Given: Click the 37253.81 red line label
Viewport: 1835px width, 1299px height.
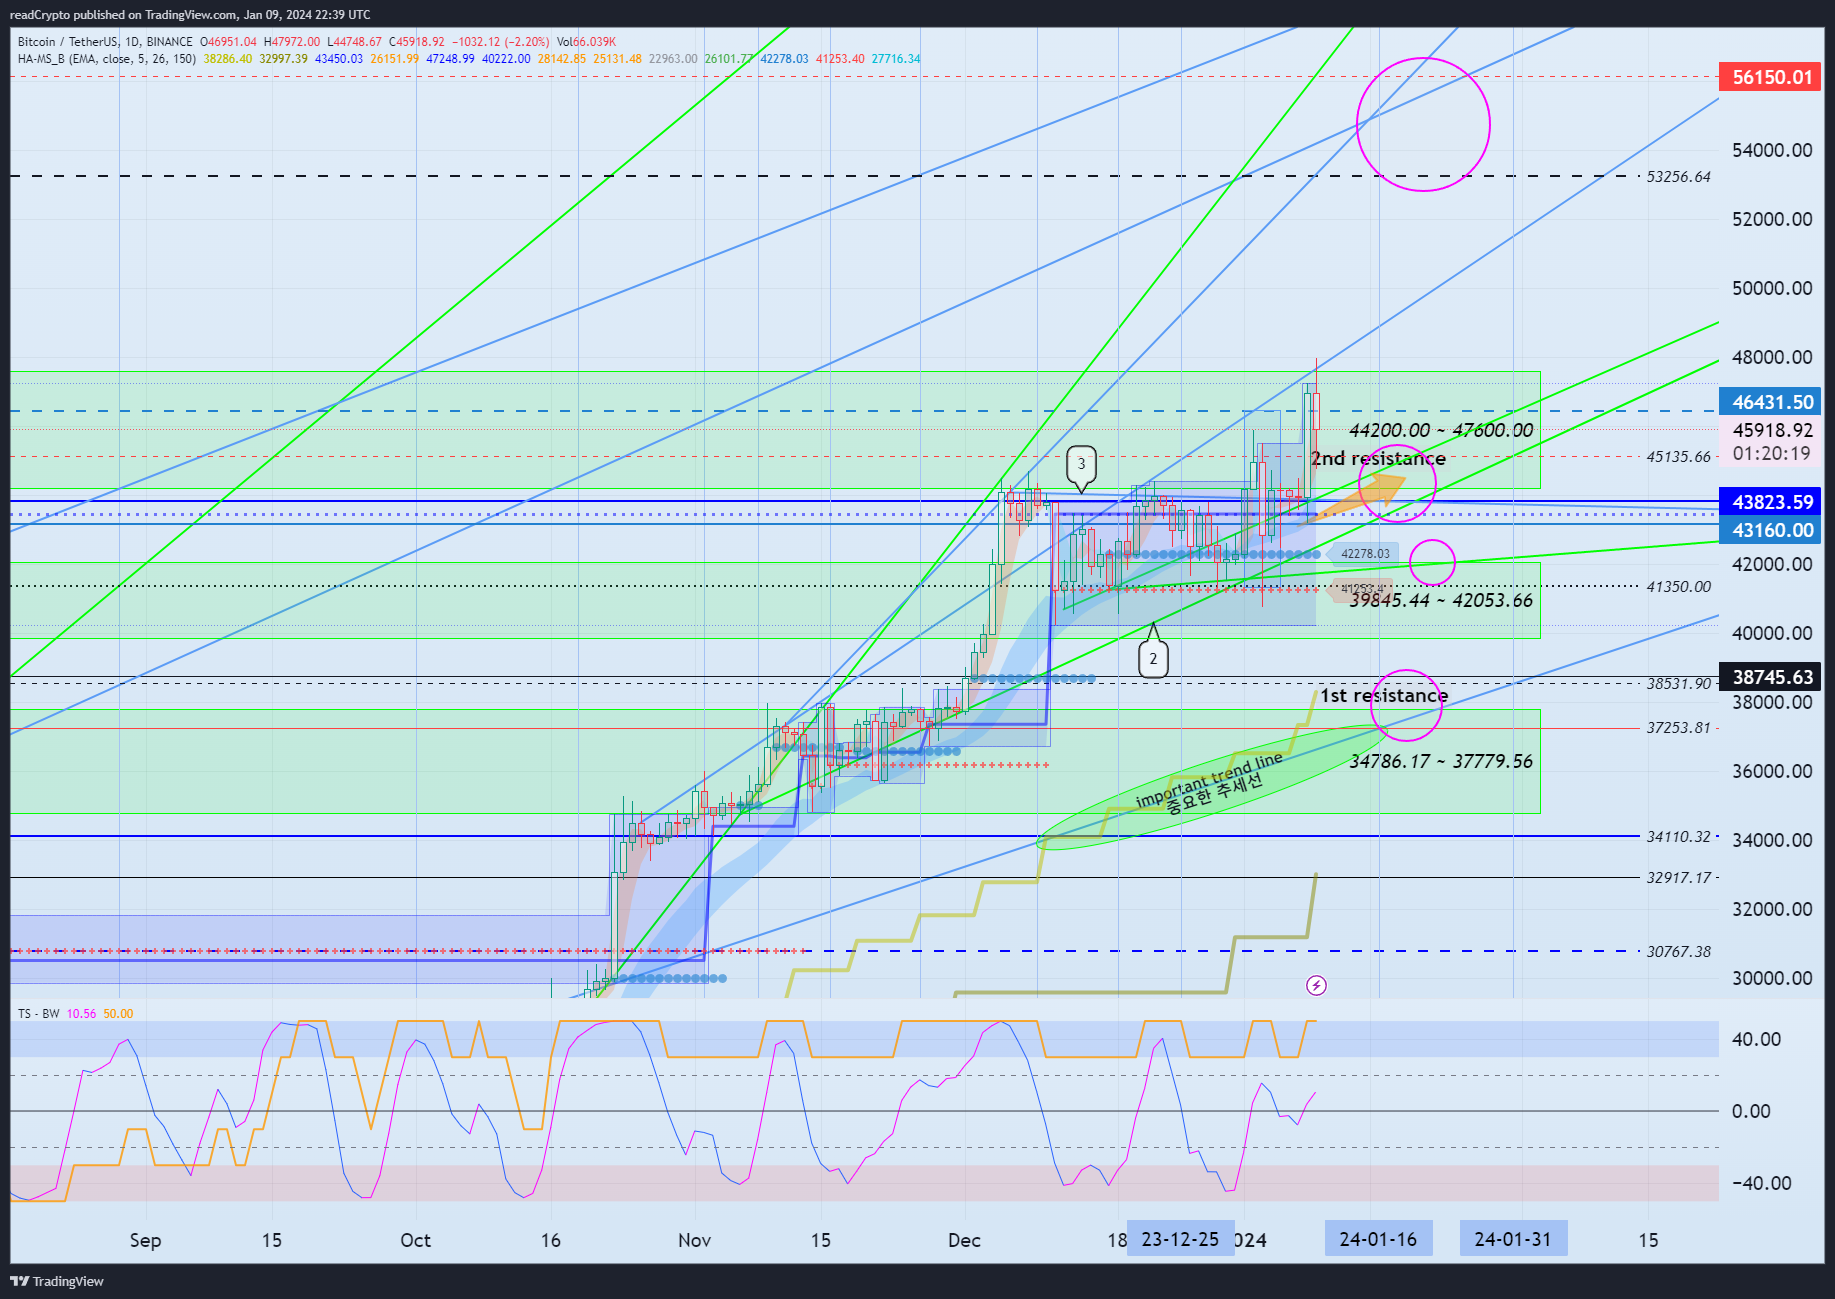Looking at the screenshot, I should 1678,728.
